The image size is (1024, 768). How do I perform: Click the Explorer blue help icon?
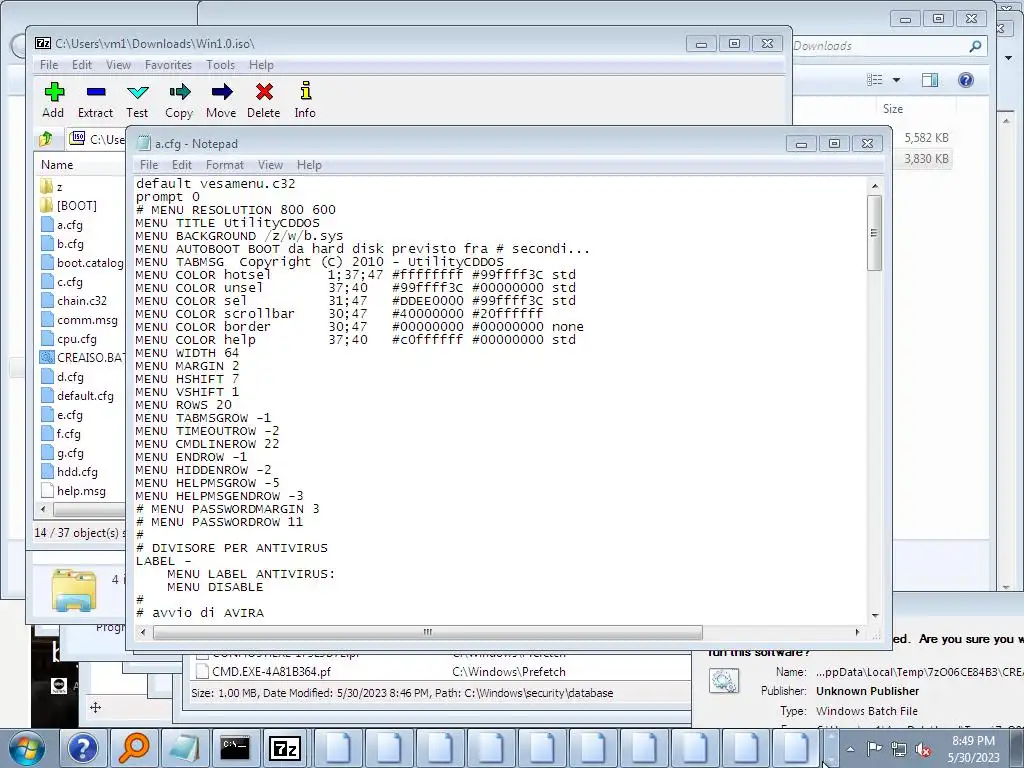966,80
